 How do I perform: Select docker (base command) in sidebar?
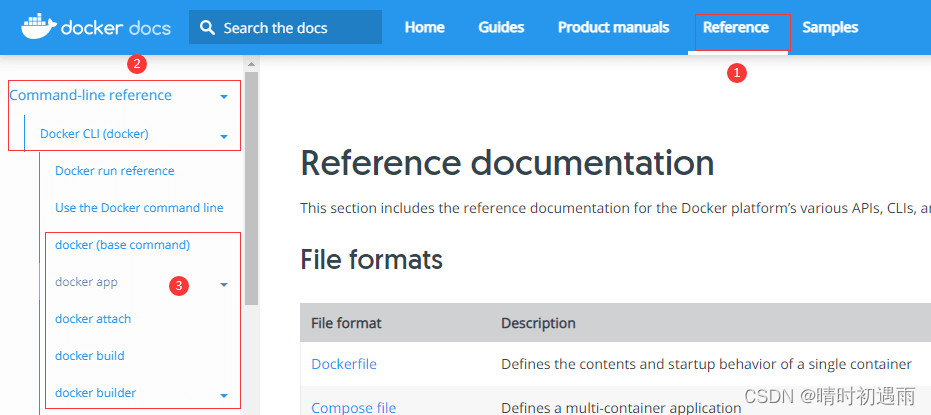click(x=122, y=245)
